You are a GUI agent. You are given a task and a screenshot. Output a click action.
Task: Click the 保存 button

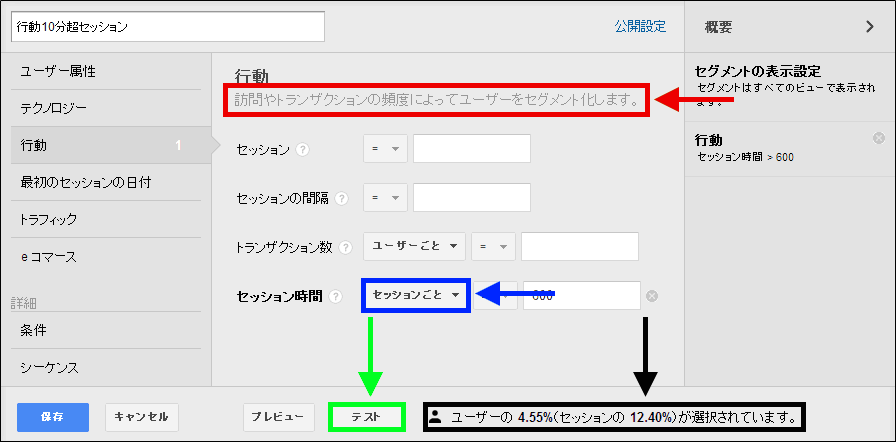tap(53, 417)
